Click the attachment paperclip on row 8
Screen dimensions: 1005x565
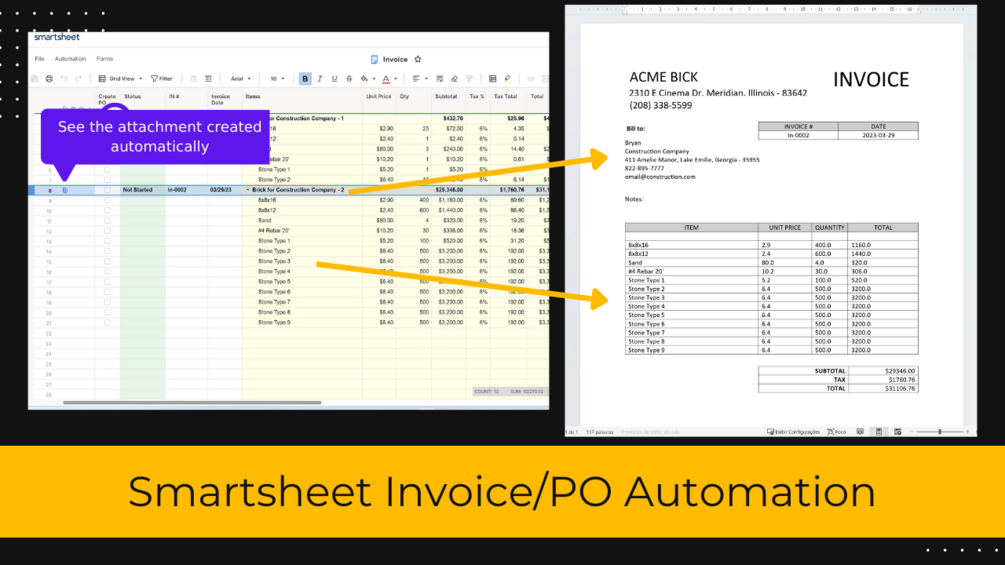click(65, 190)
